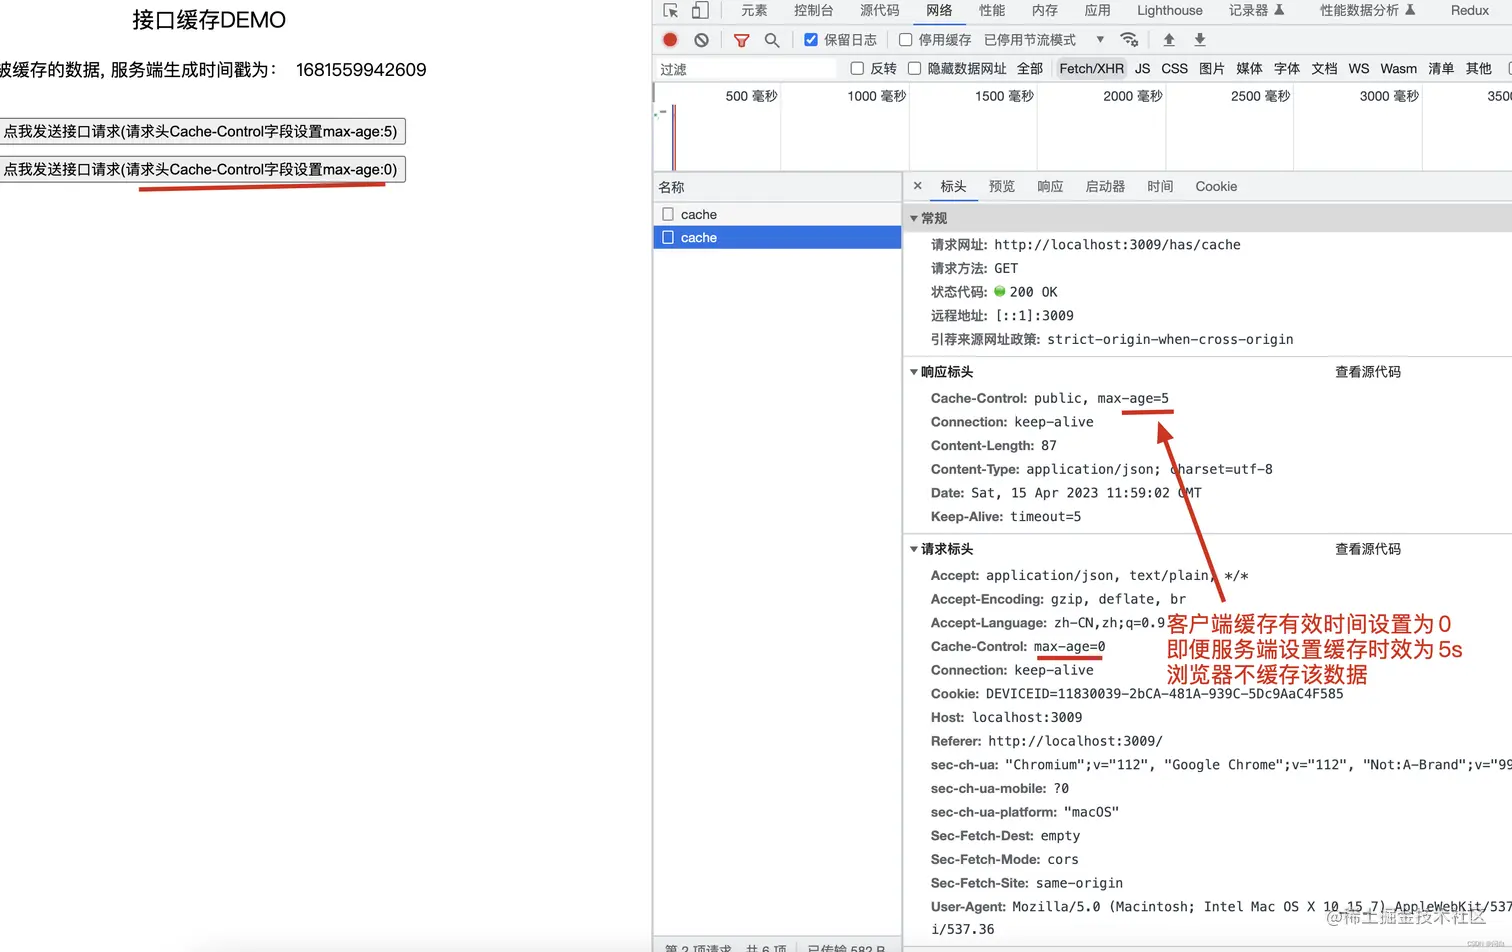Open the throttling mode dropdown
This screenshot has height=952, width=1512.
click(1044, 40)
